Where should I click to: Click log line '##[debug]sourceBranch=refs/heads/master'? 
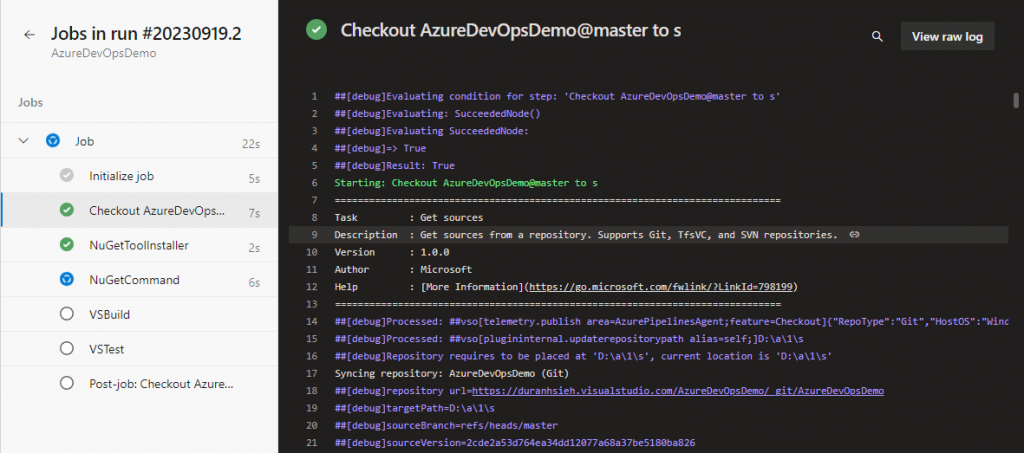point(446,426)
